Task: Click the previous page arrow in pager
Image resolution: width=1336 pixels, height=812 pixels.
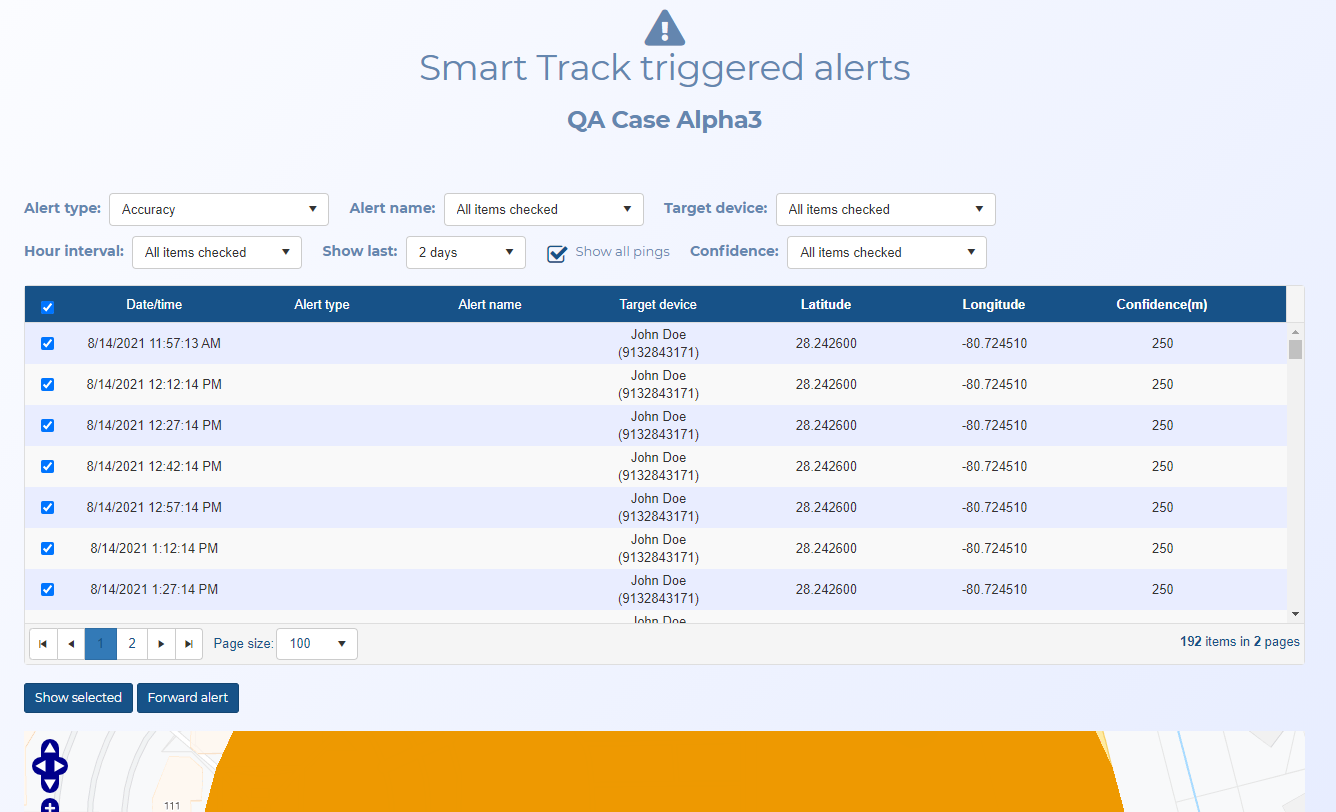Action: [71, 644]
